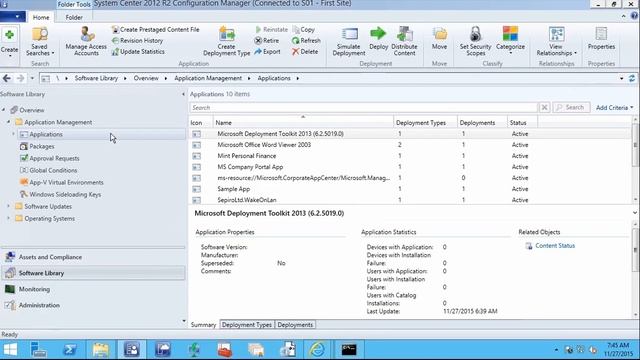Viewport: 640px width, 360px height.
Task: Select the Sample App row
Action: [410, 189]
